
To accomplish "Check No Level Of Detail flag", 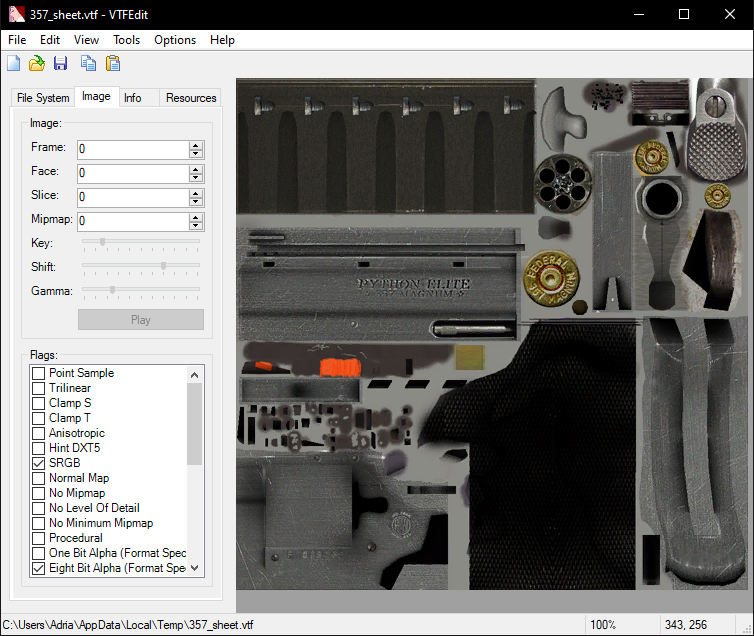I will coord(38,508).
